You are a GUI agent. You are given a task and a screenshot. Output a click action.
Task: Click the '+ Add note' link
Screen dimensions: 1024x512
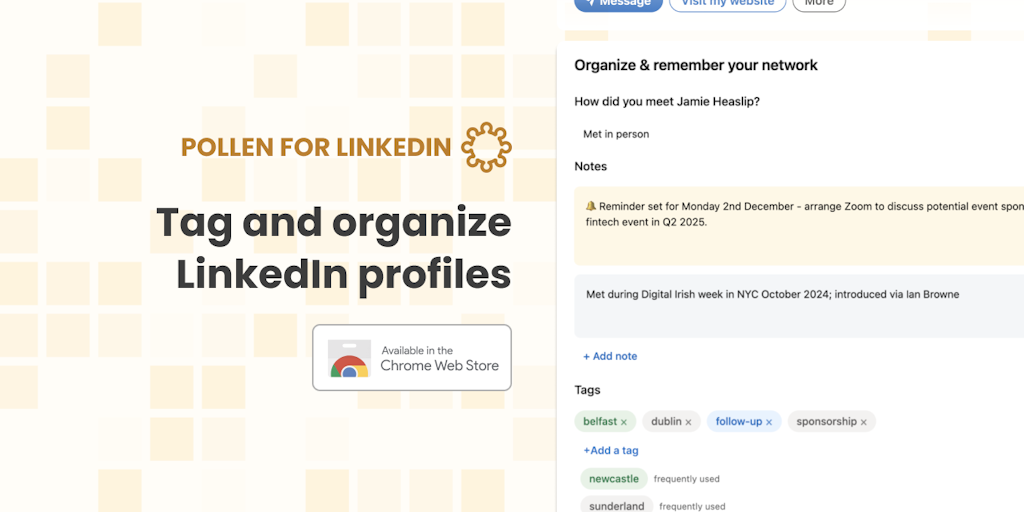tap(610, 356)
